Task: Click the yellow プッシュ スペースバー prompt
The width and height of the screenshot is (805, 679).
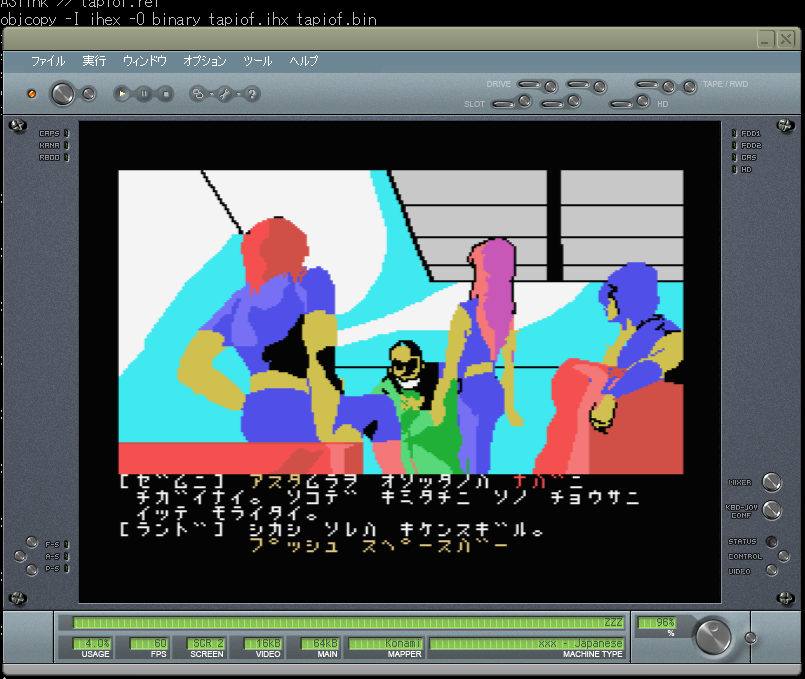Action: (x=379, y=546)
